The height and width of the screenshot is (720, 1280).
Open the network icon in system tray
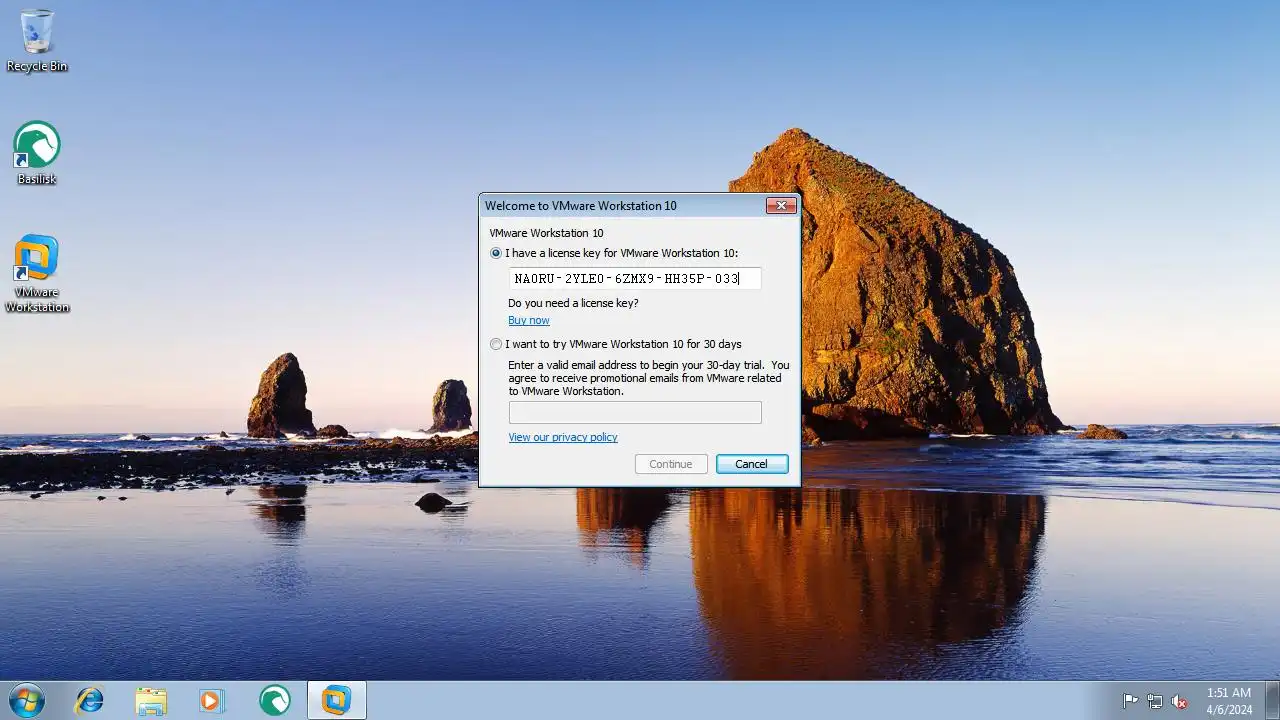tap(1155, 701)
